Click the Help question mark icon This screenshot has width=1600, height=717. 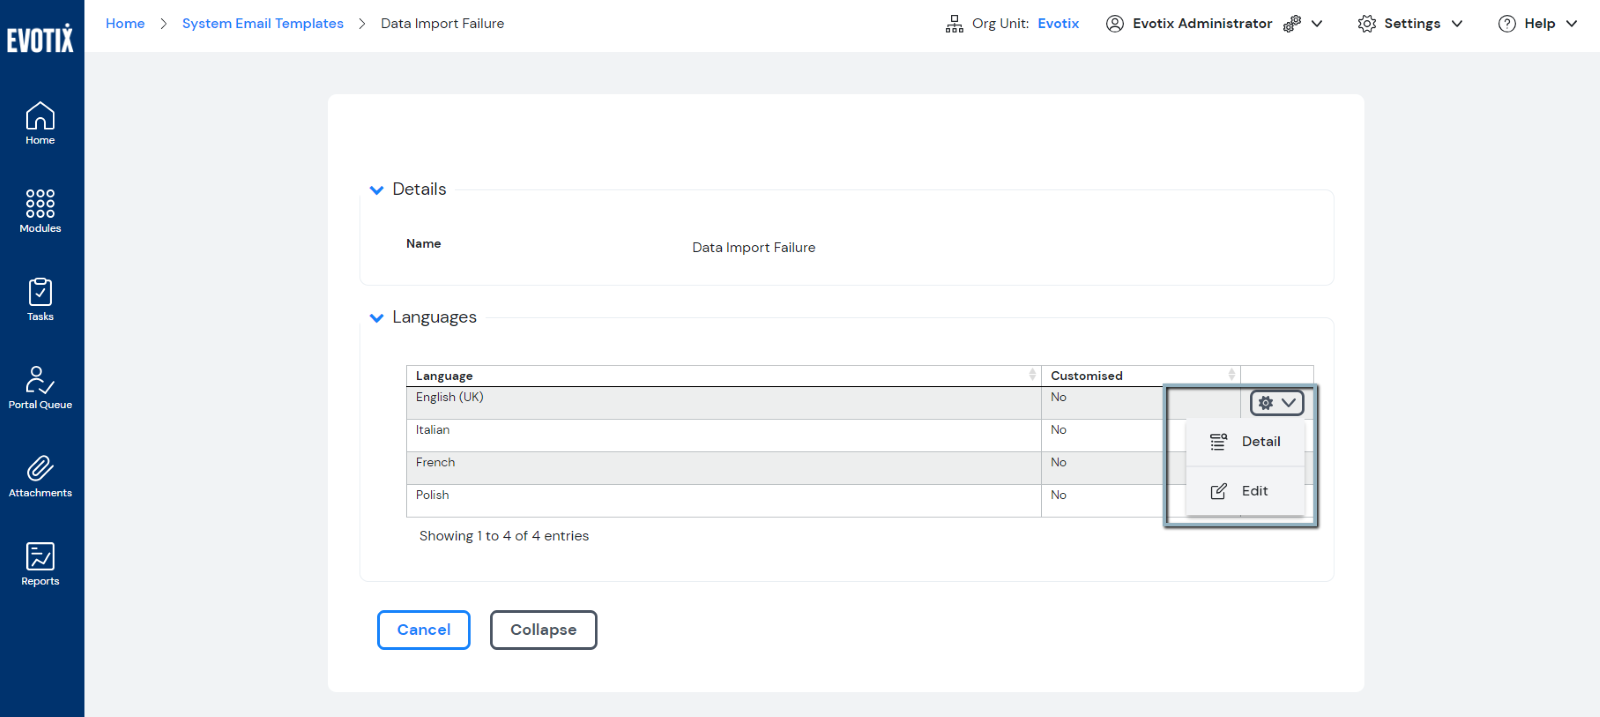(1507, 24)
